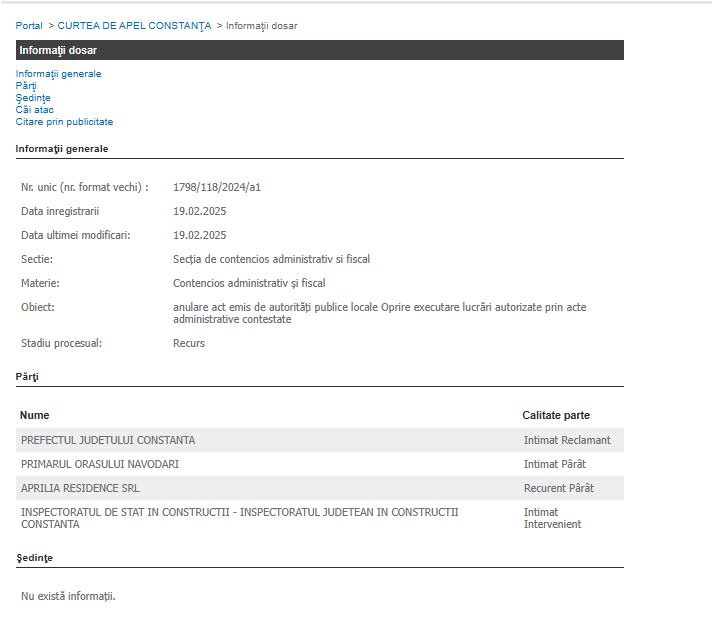
Task: Click the 'Nu există informații.' message
Action: [68, 596]
